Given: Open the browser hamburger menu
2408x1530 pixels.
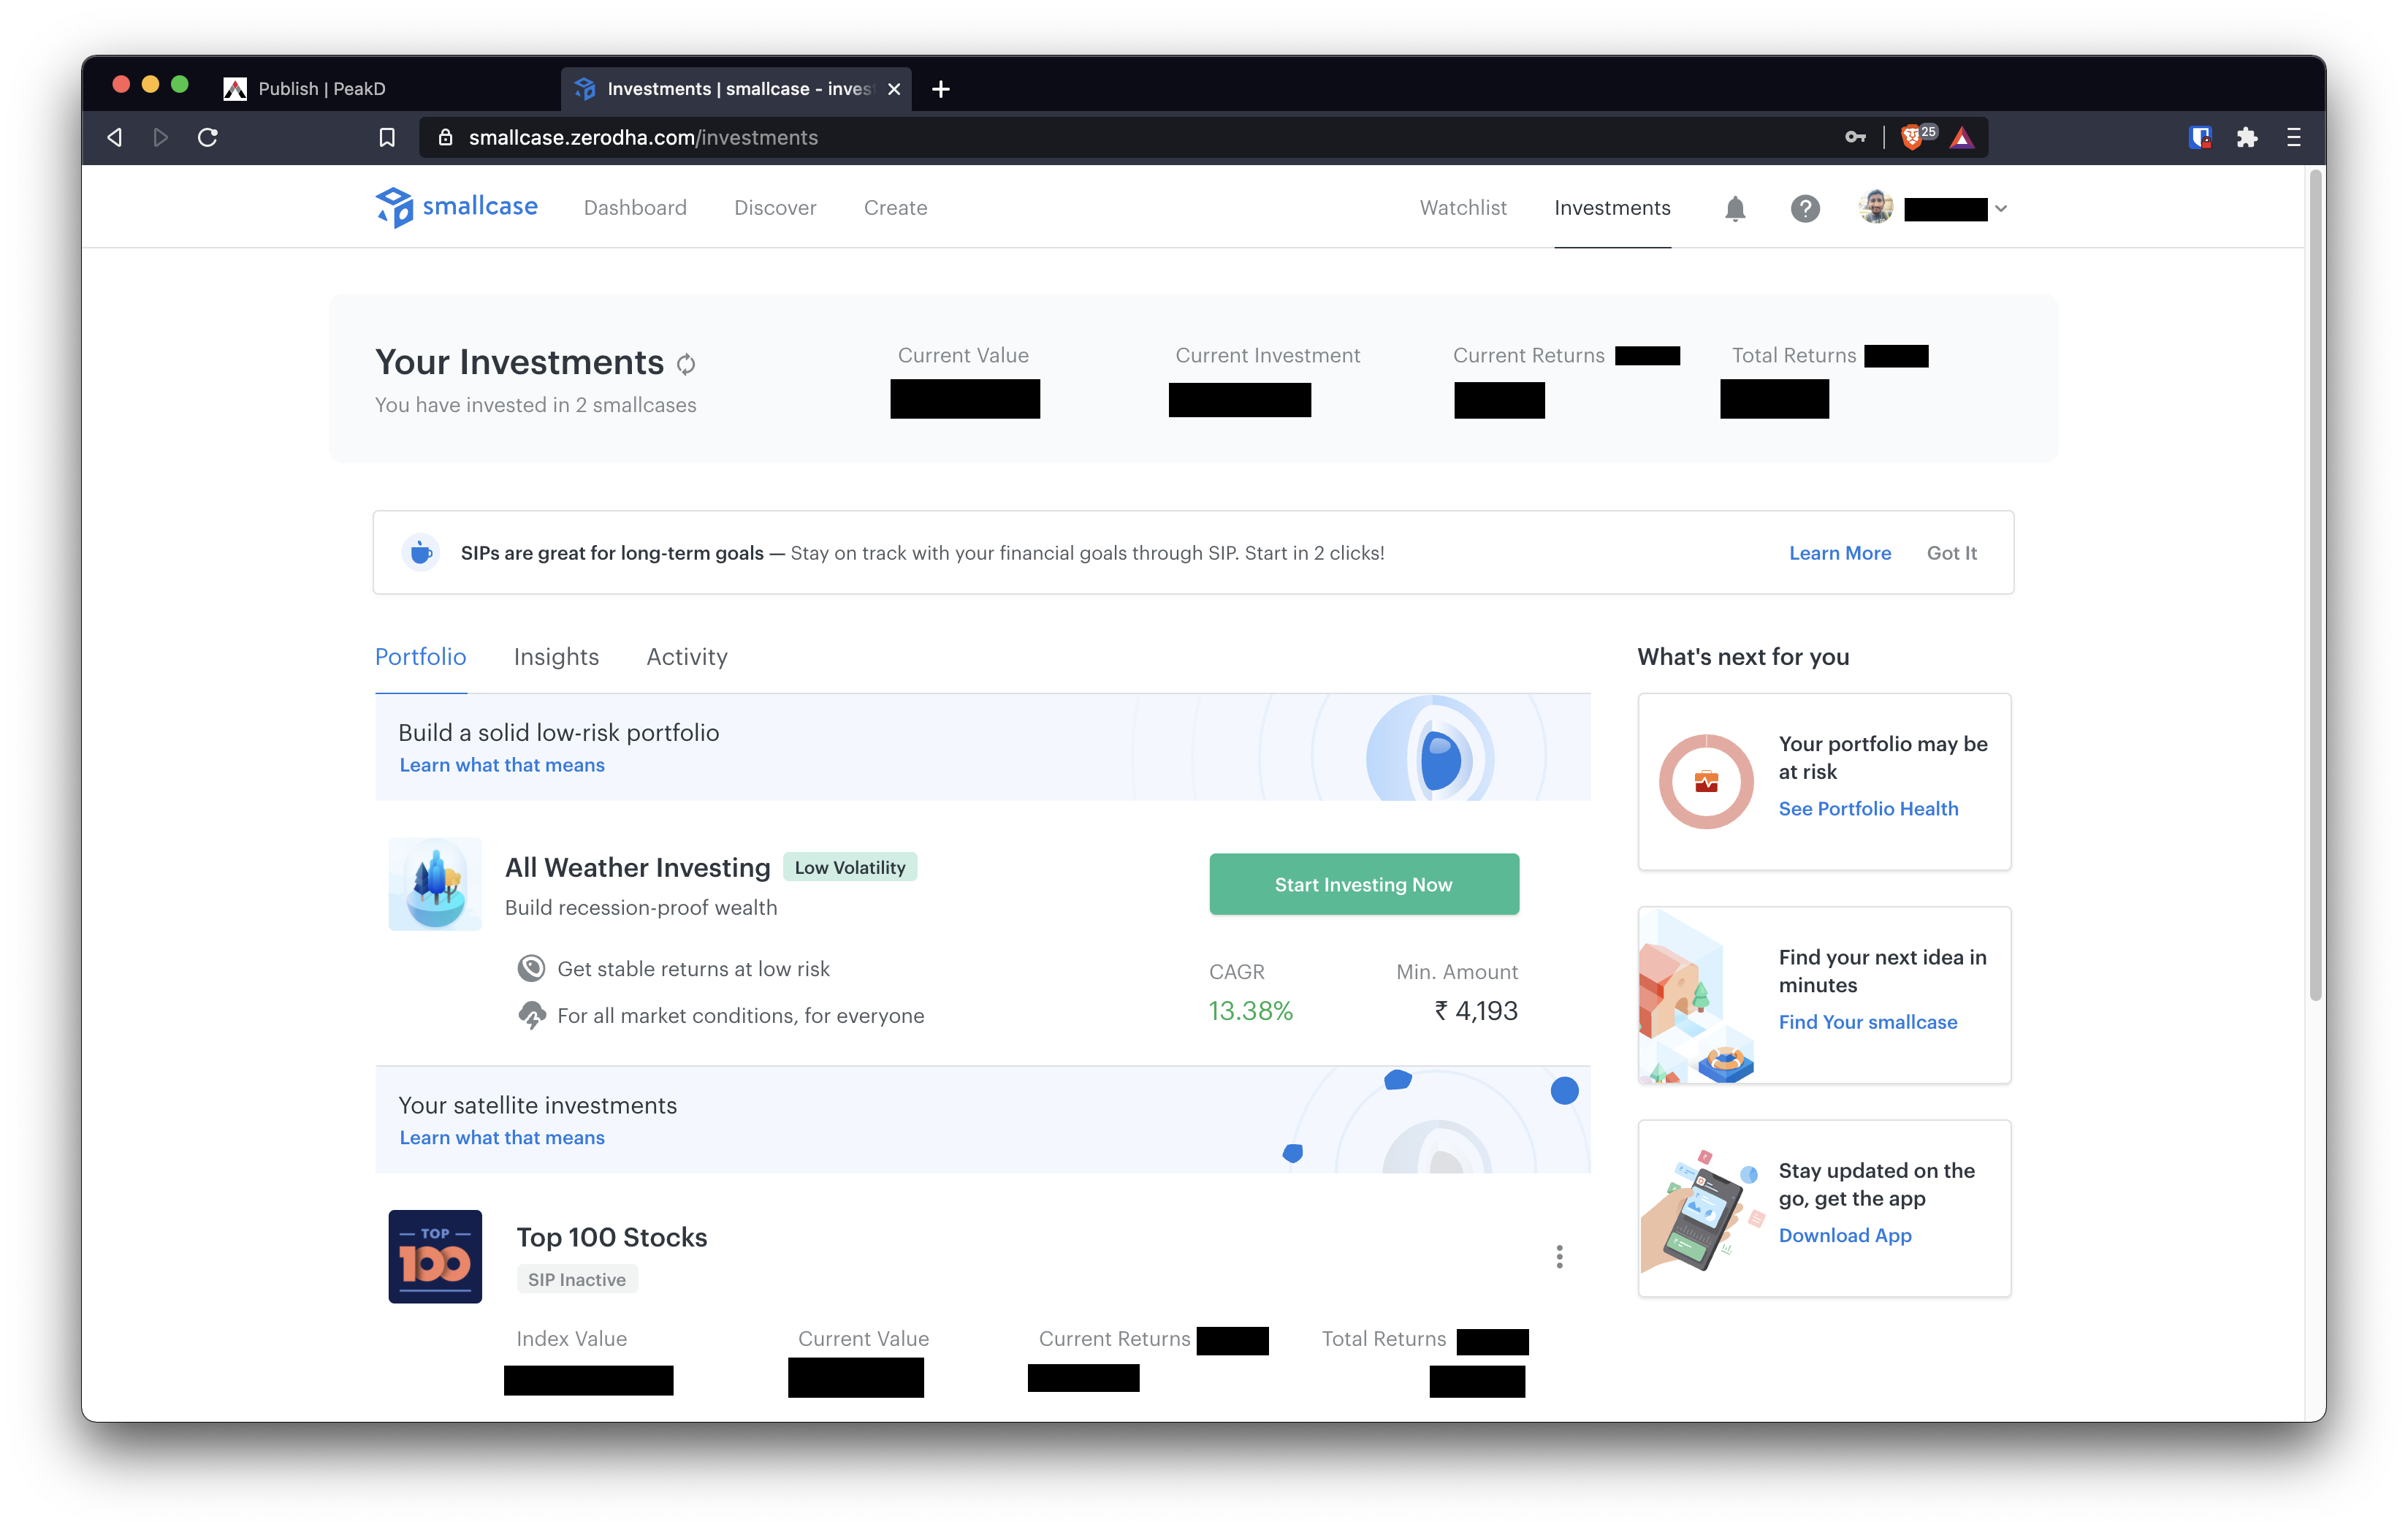Looking at the screenshot, I should click(x=2294, y=137).
